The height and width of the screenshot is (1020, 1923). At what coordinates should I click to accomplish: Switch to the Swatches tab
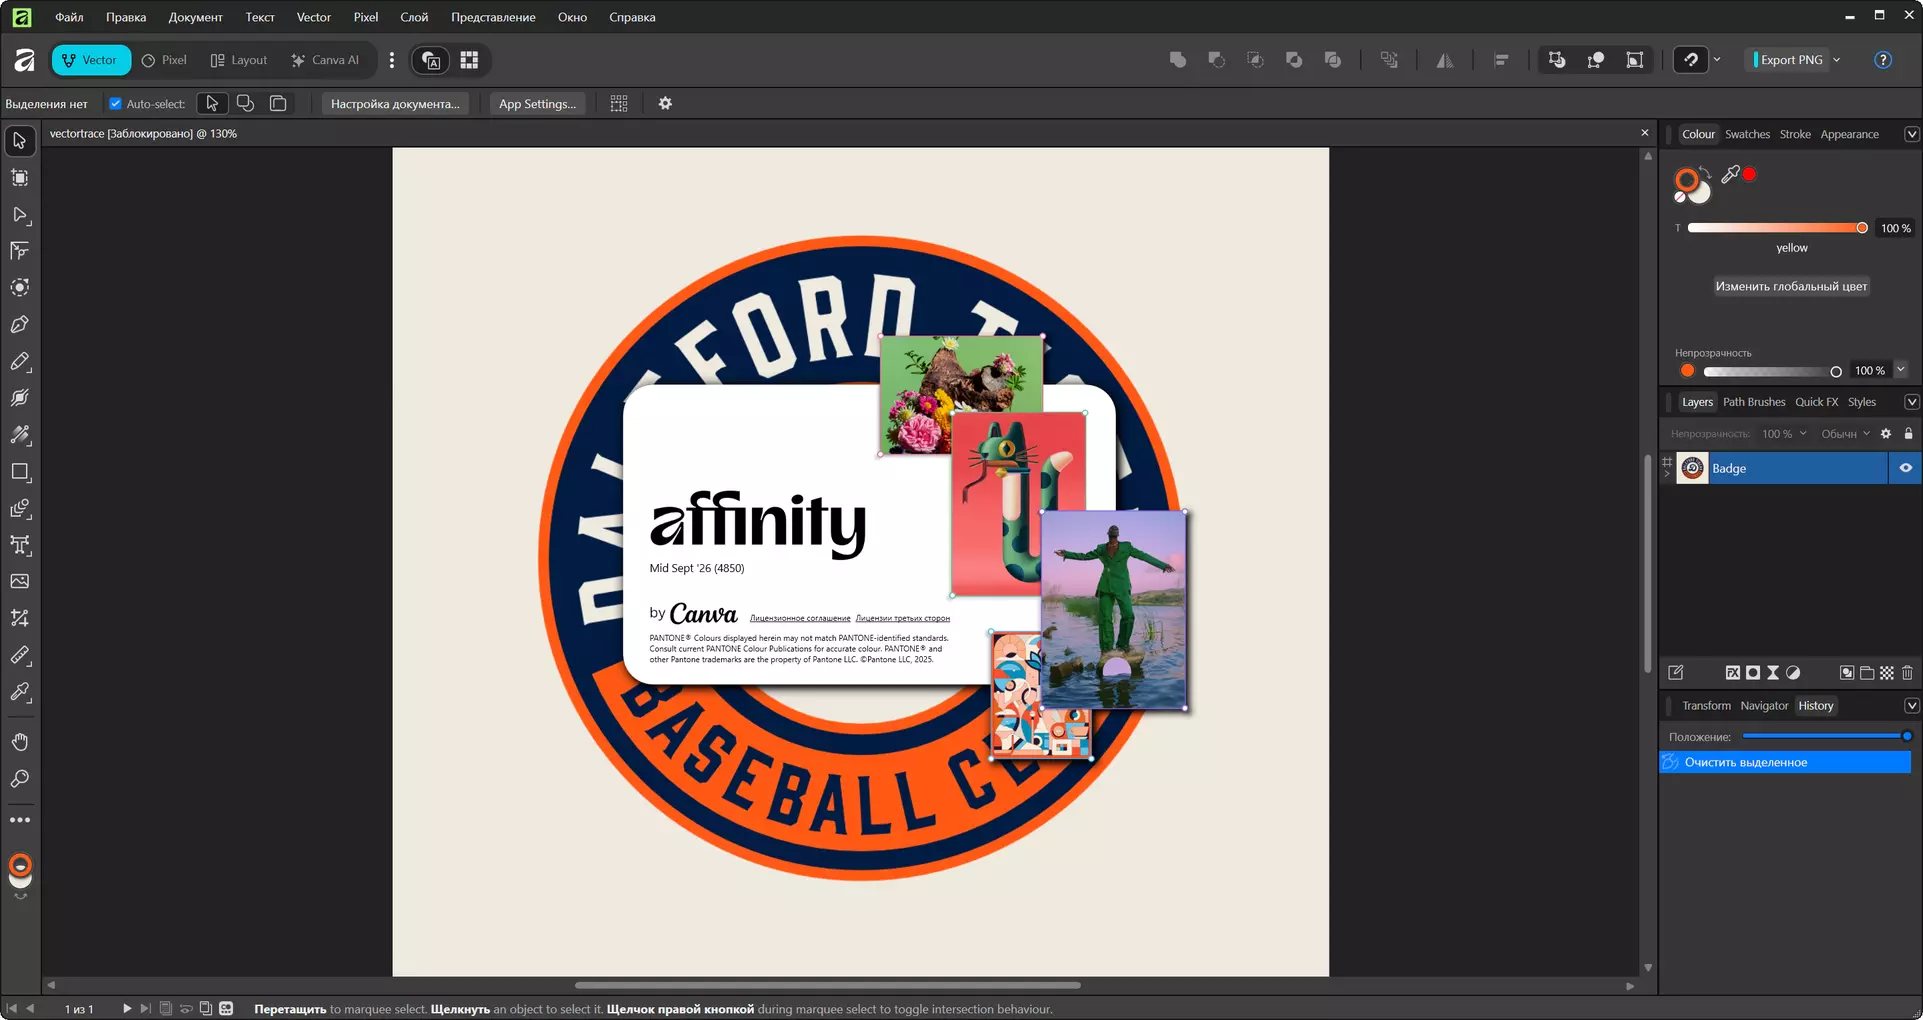[x=1747, y=134]
